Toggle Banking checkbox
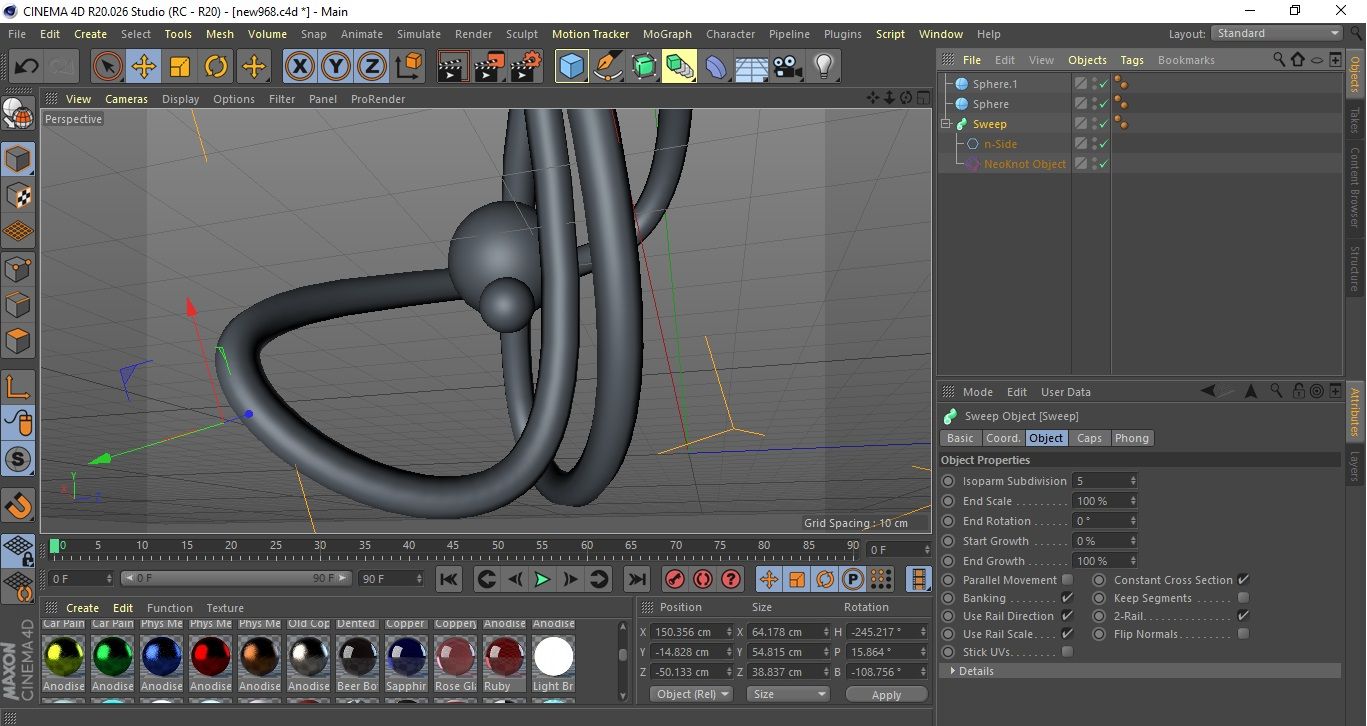The height and width of the screenshot is (726, 1367). point(1067,598)
